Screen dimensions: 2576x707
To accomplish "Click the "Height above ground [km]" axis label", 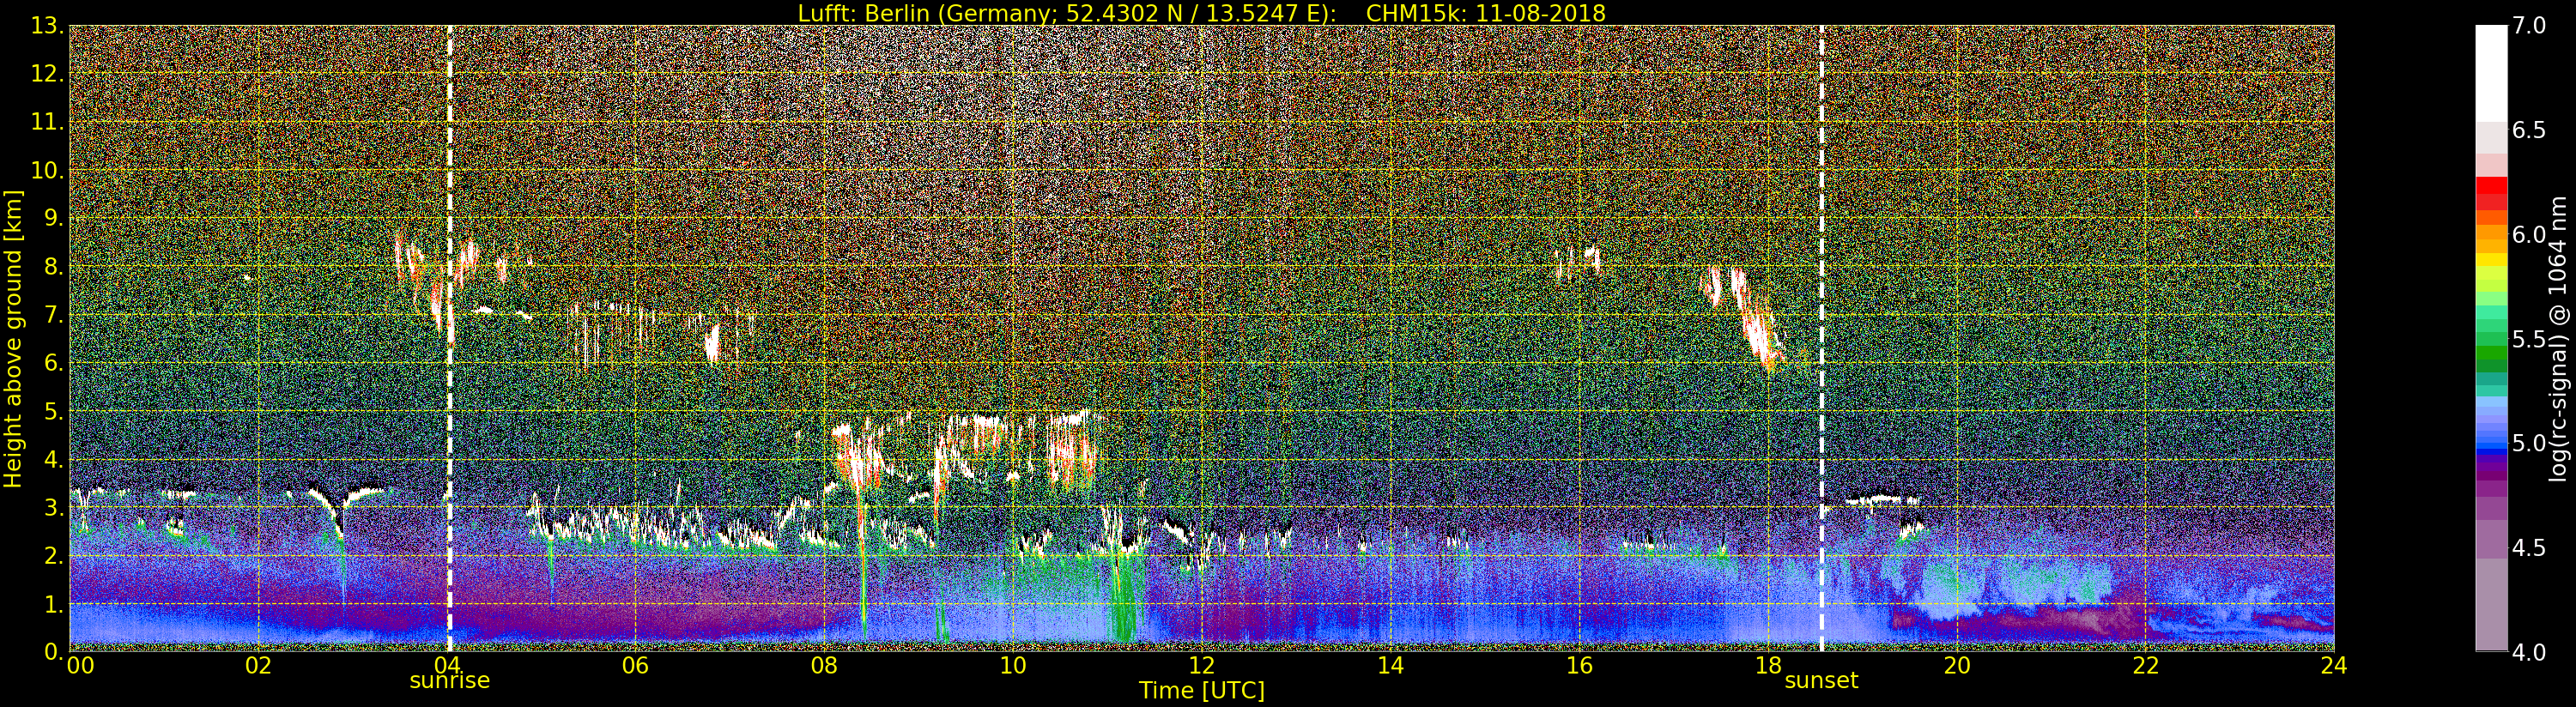I will tap(13, 338).
